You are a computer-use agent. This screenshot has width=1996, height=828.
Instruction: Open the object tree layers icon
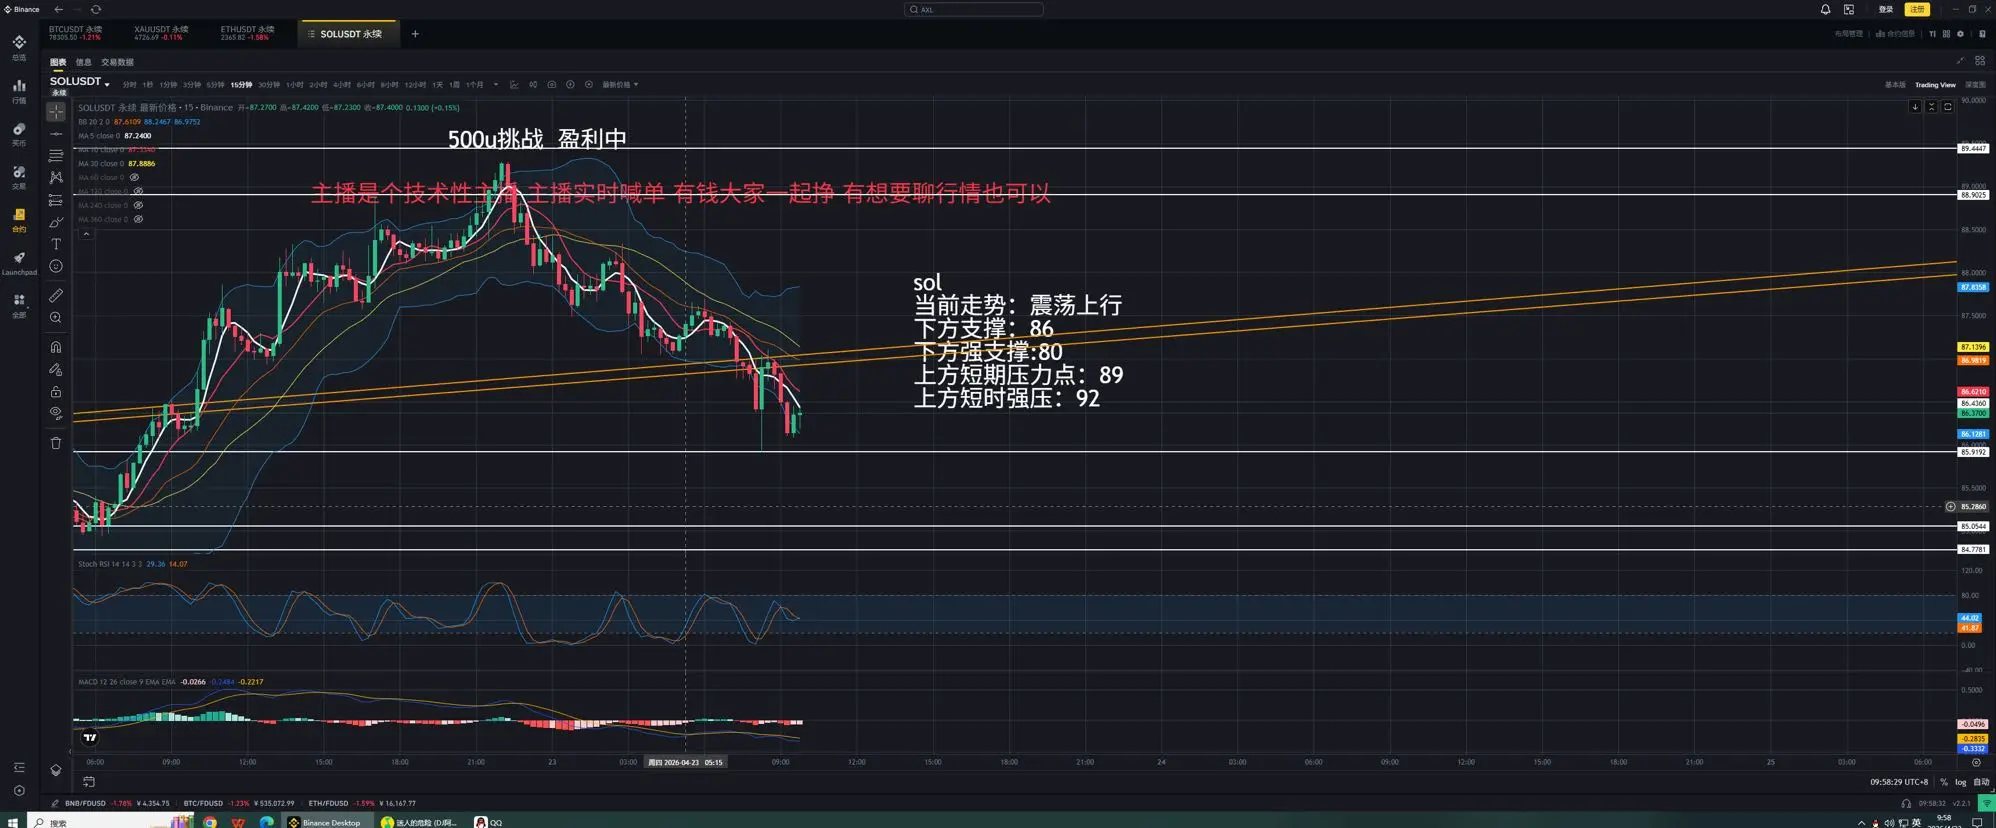coord(56,770)
